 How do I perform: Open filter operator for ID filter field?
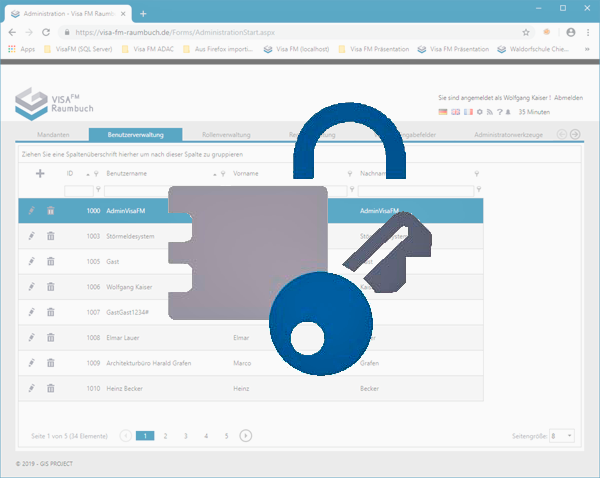click(x=98, y=189)
